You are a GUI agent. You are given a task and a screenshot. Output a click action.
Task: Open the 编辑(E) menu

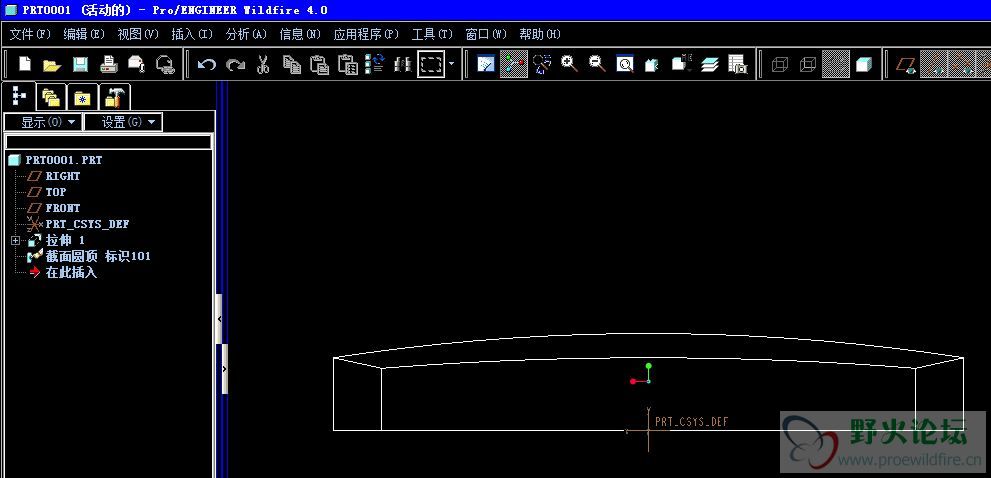click(x=84, y=34)
